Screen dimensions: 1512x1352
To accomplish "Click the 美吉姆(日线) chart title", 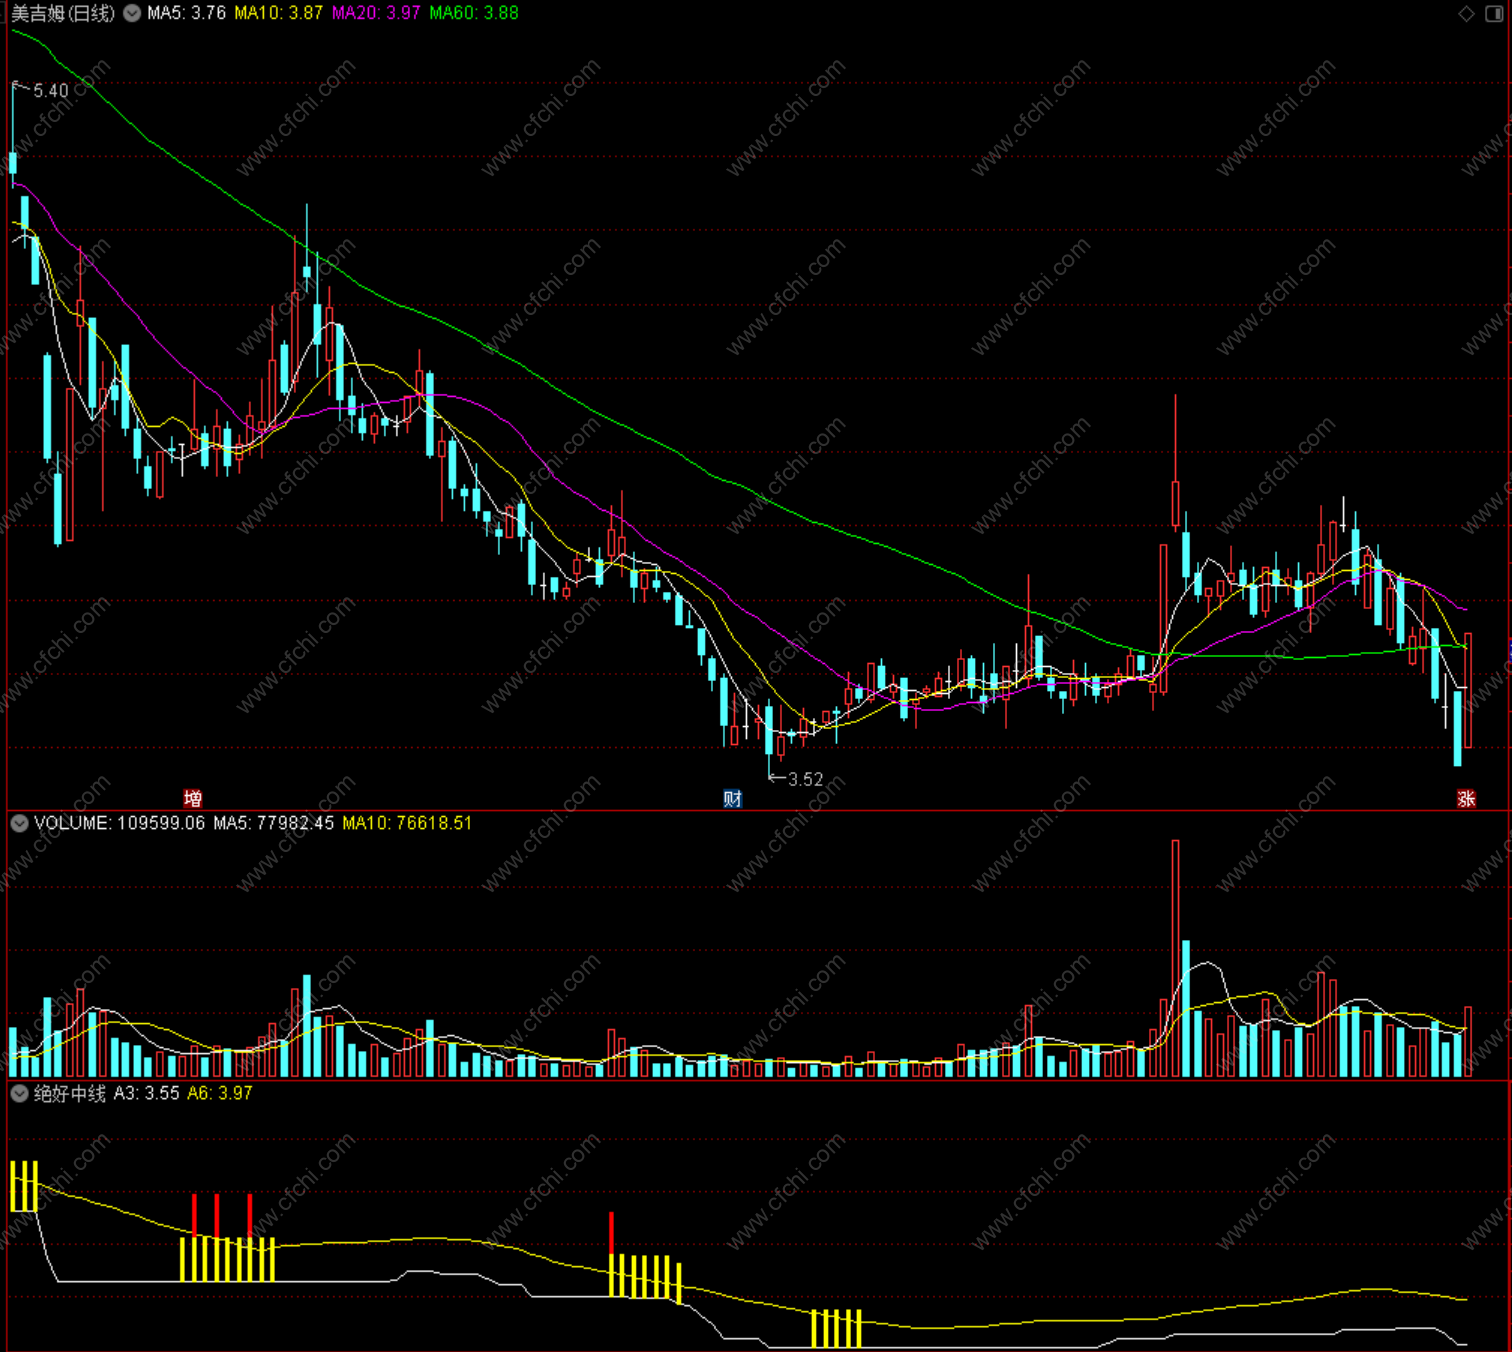I will [x=63, y=13].
